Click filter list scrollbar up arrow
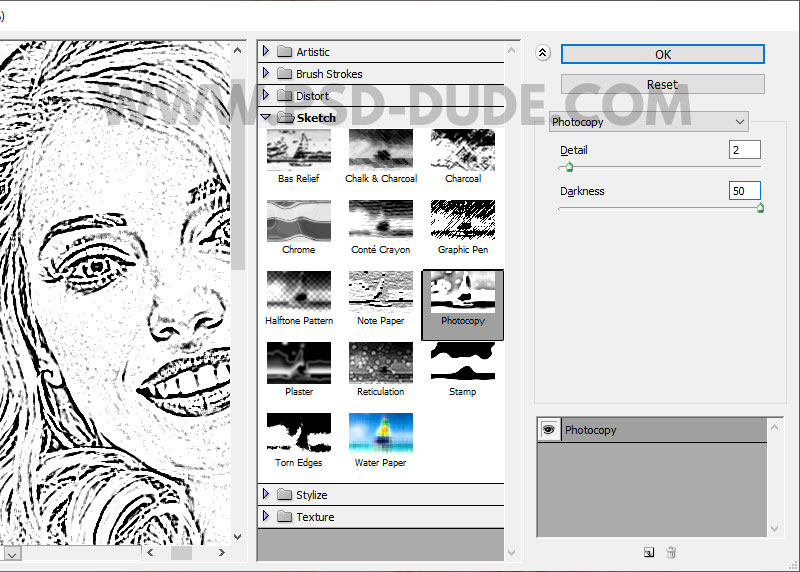The image size is (800, 572). [512, 51]
